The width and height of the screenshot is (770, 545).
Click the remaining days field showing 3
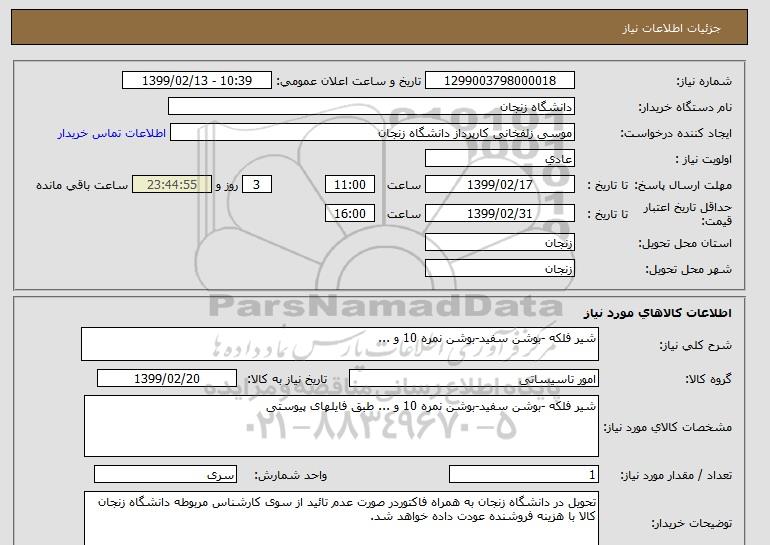[256, 185]
